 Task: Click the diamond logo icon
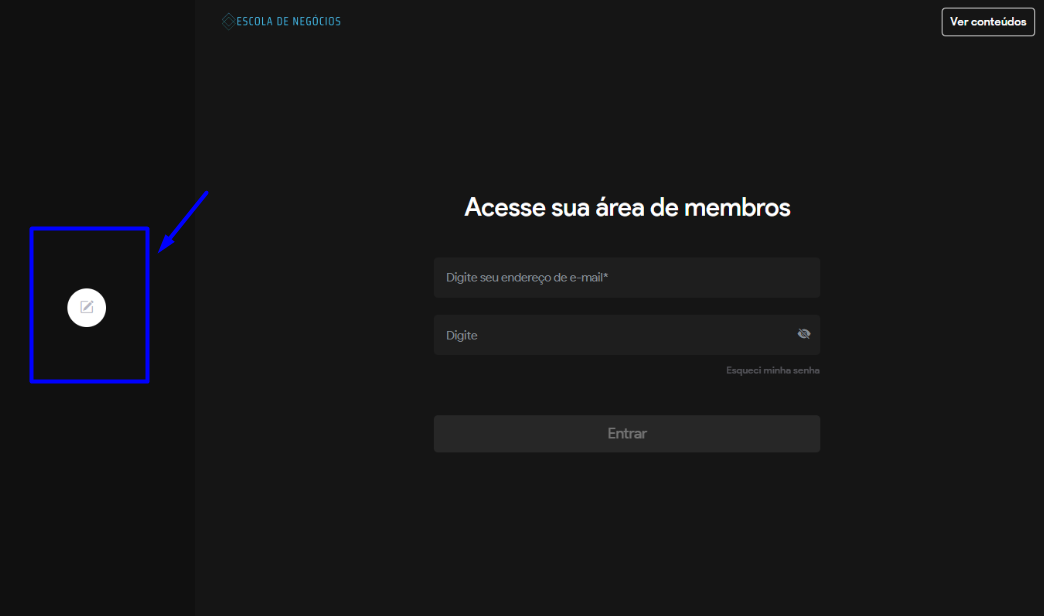pos(228,21)
